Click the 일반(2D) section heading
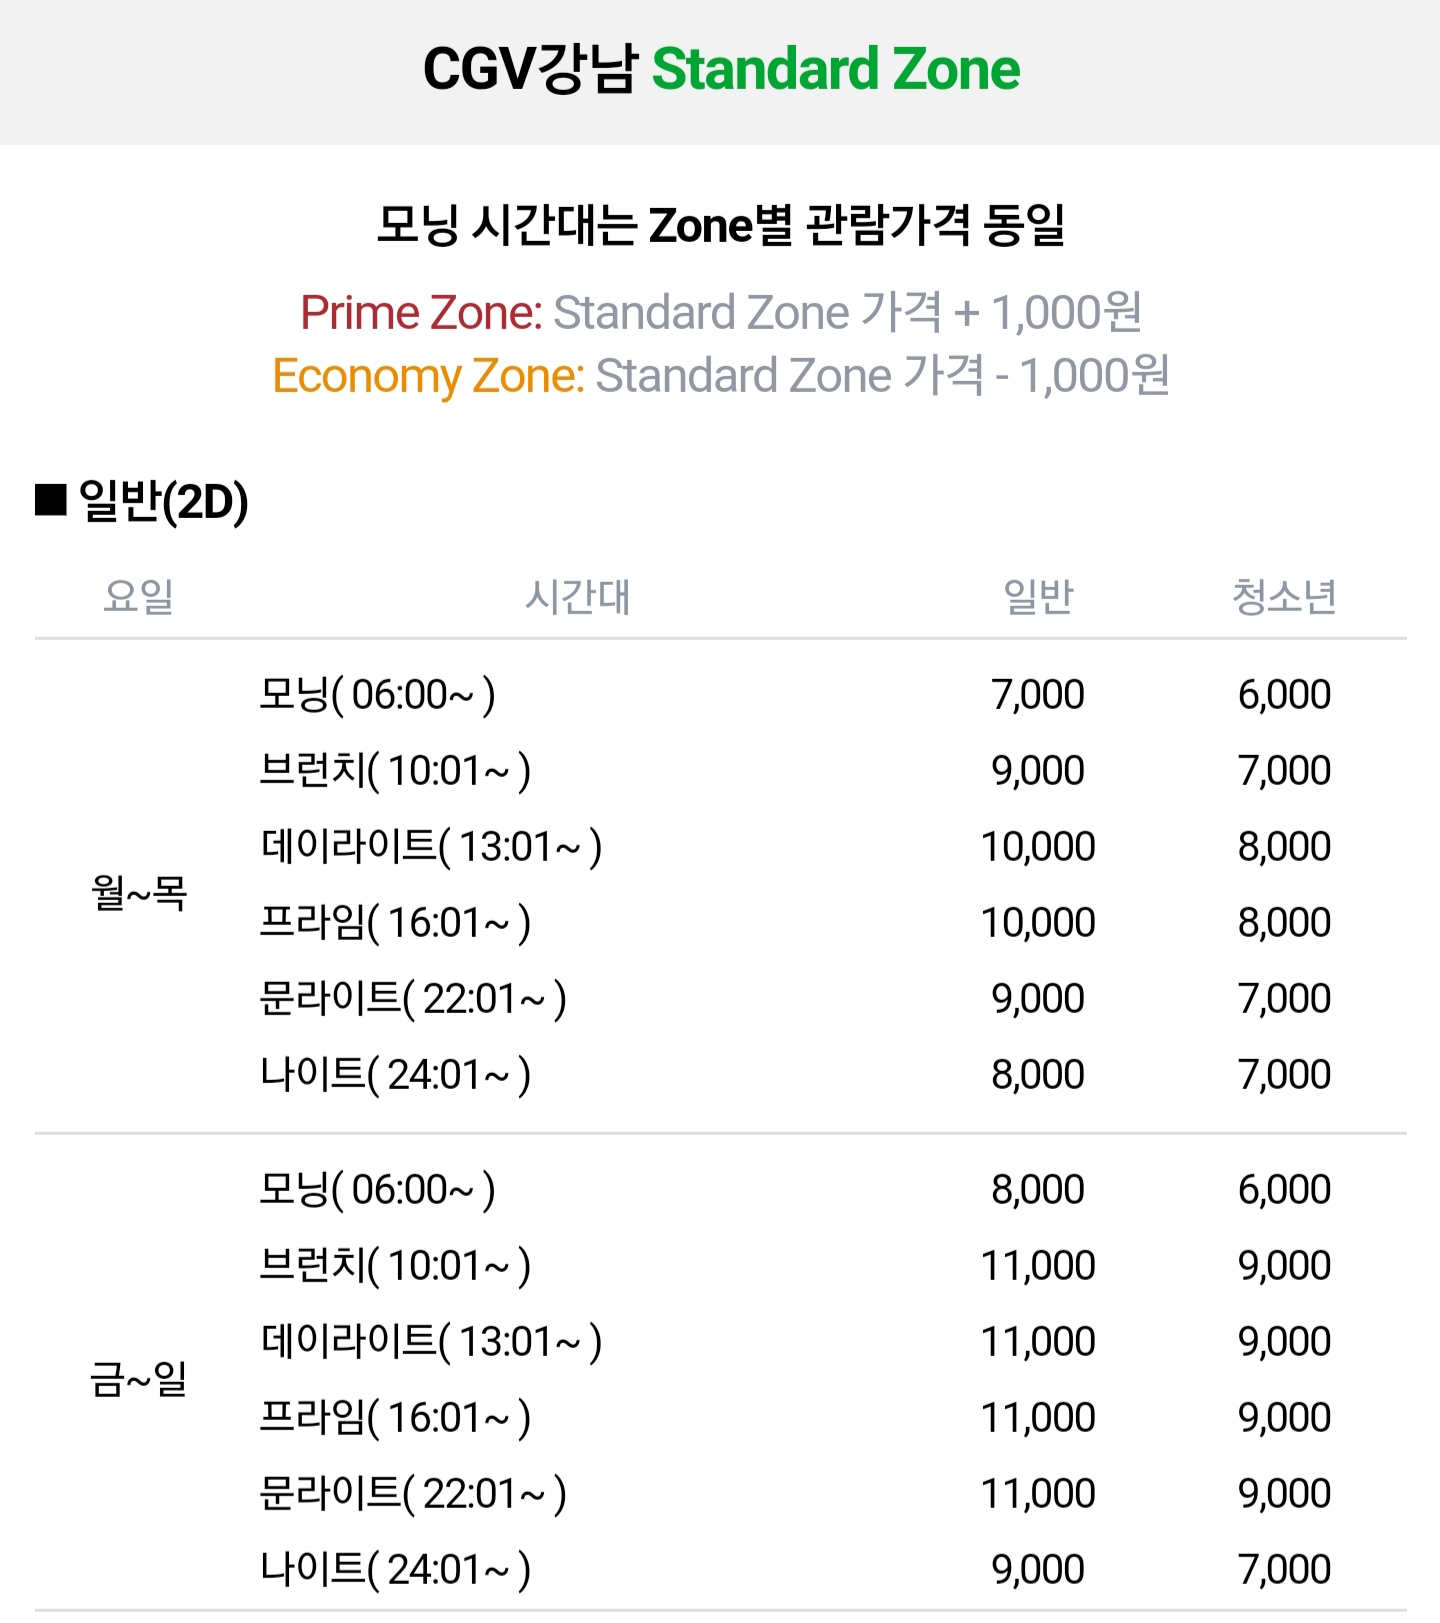Viewport: 1440px width, 1623px height. click(163, 501)
